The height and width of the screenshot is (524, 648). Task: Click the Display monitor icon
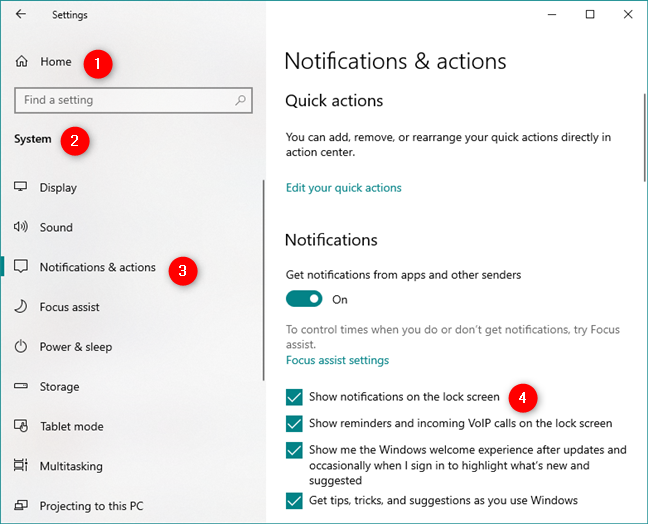[21, 188]
